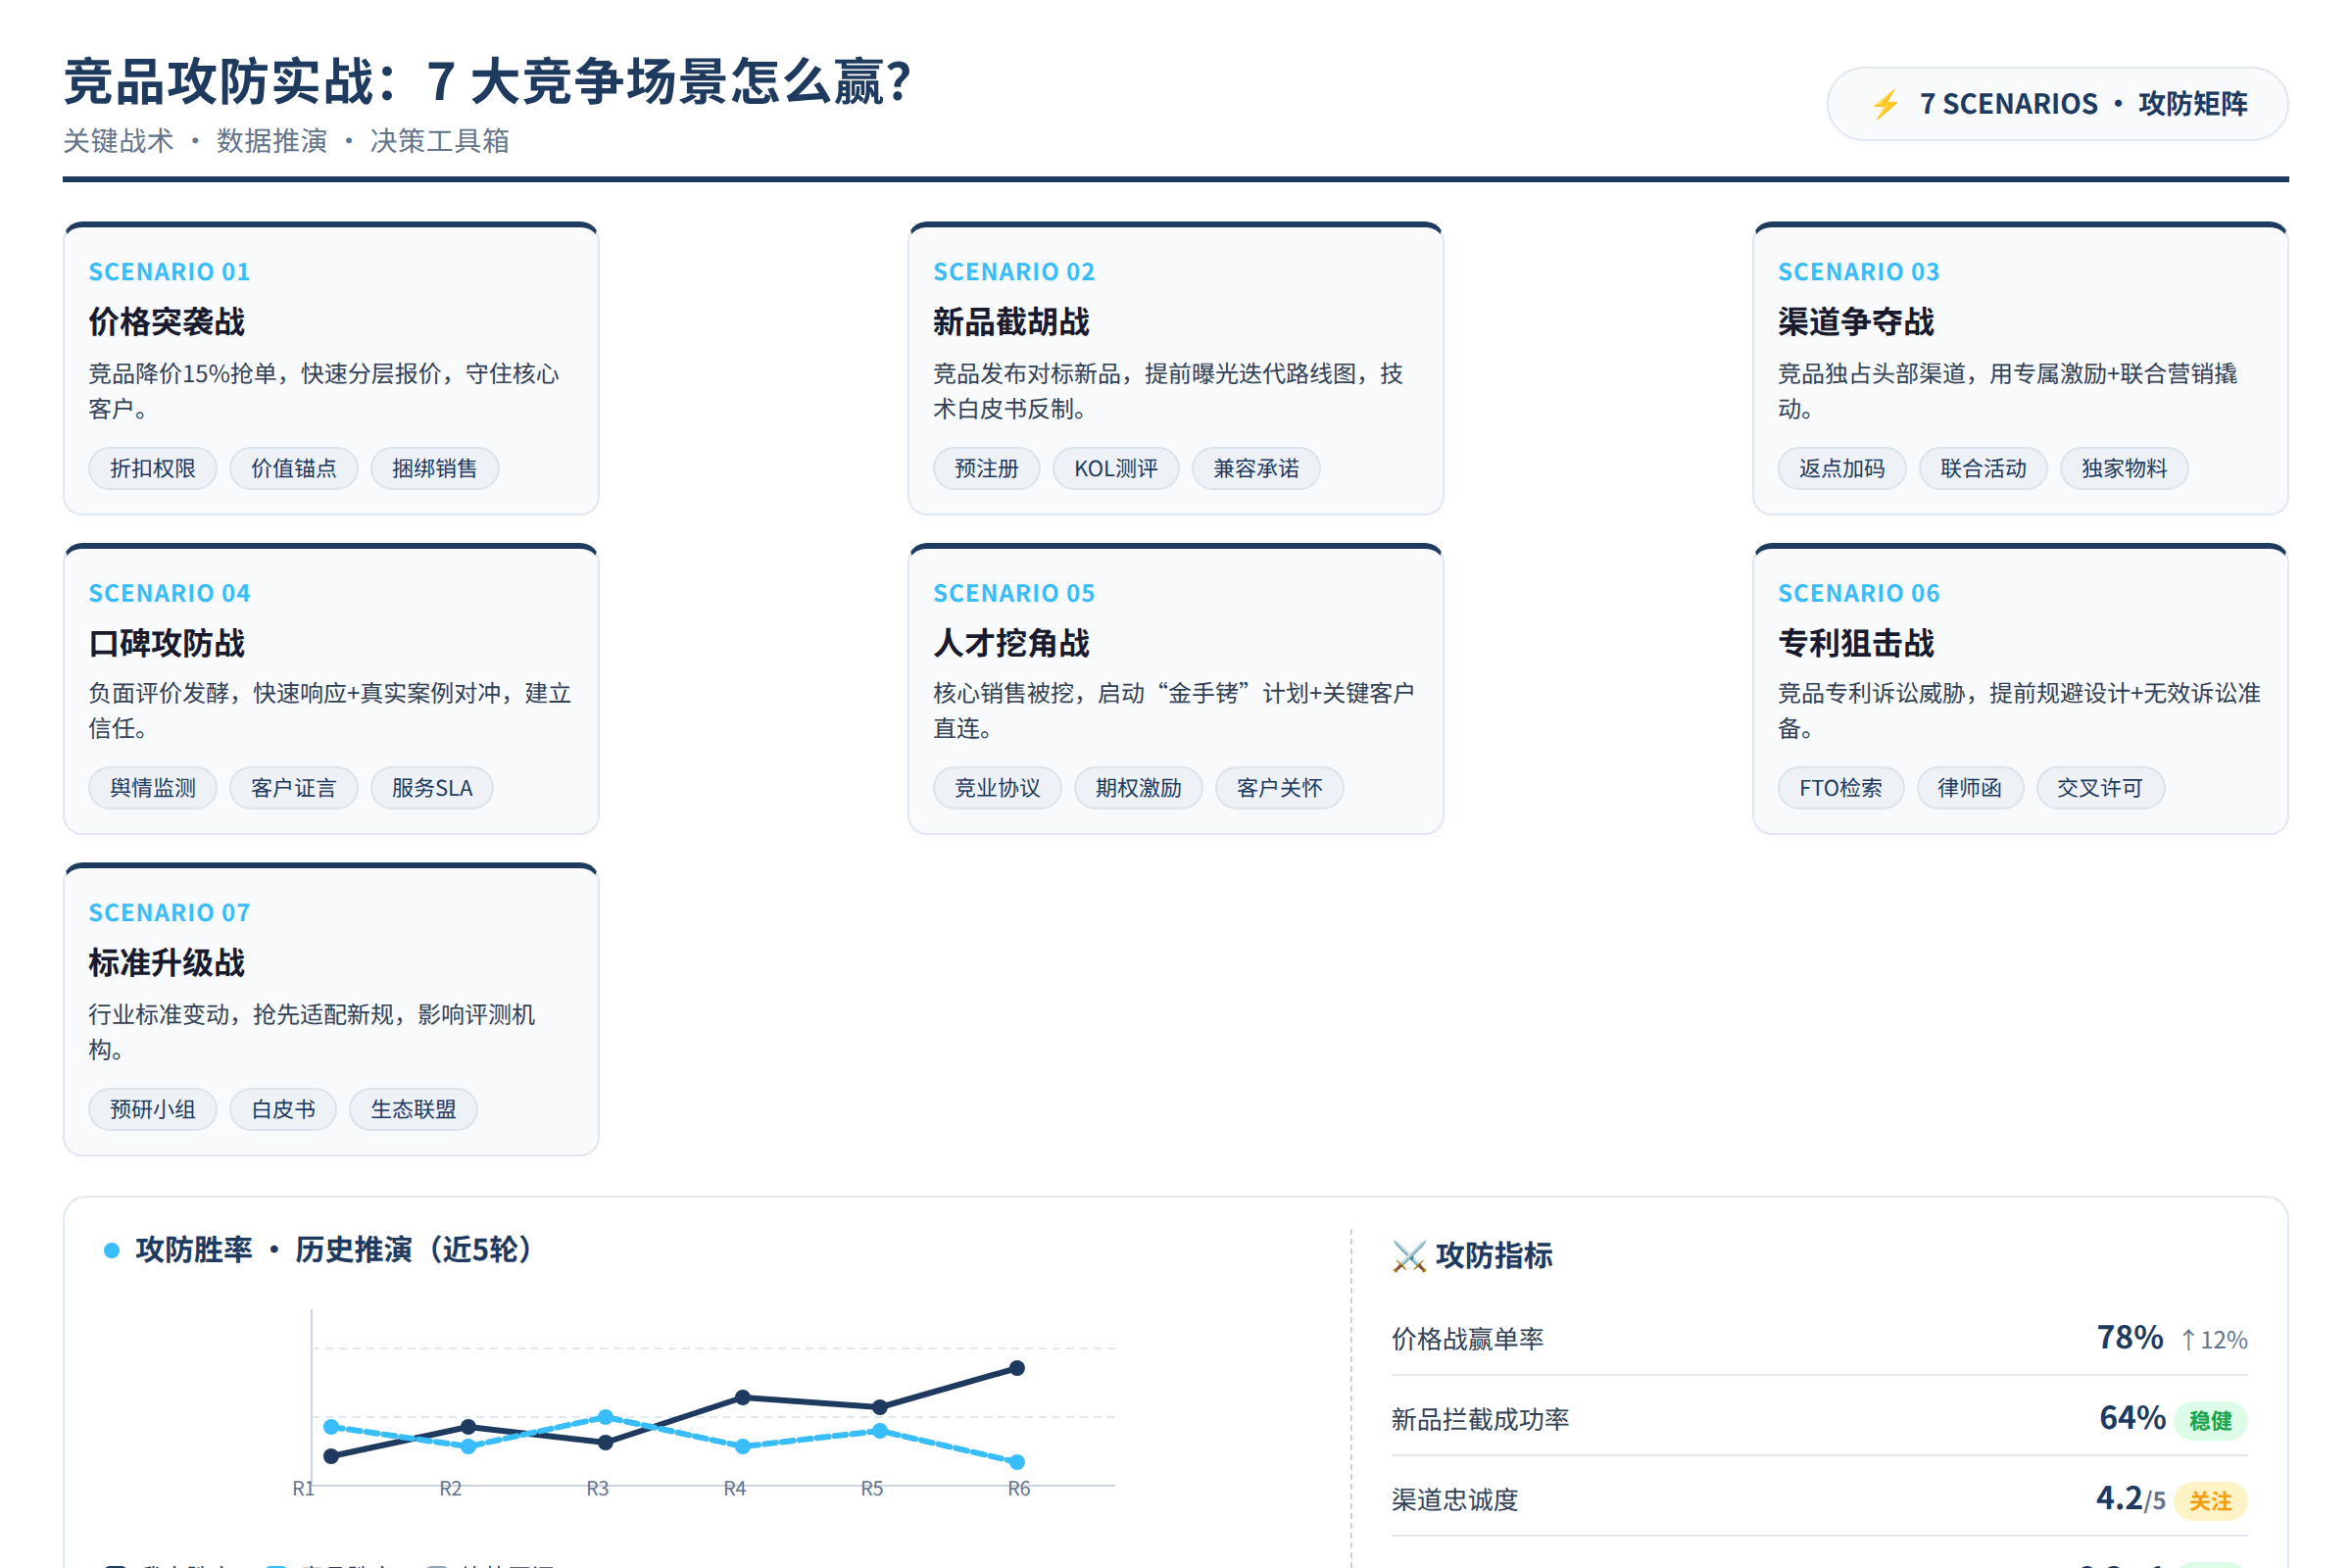This screenshot has width=2352, height=1568.
Task: Click the SCENARIO 02 label
Action: click(x=1014, y=272)
